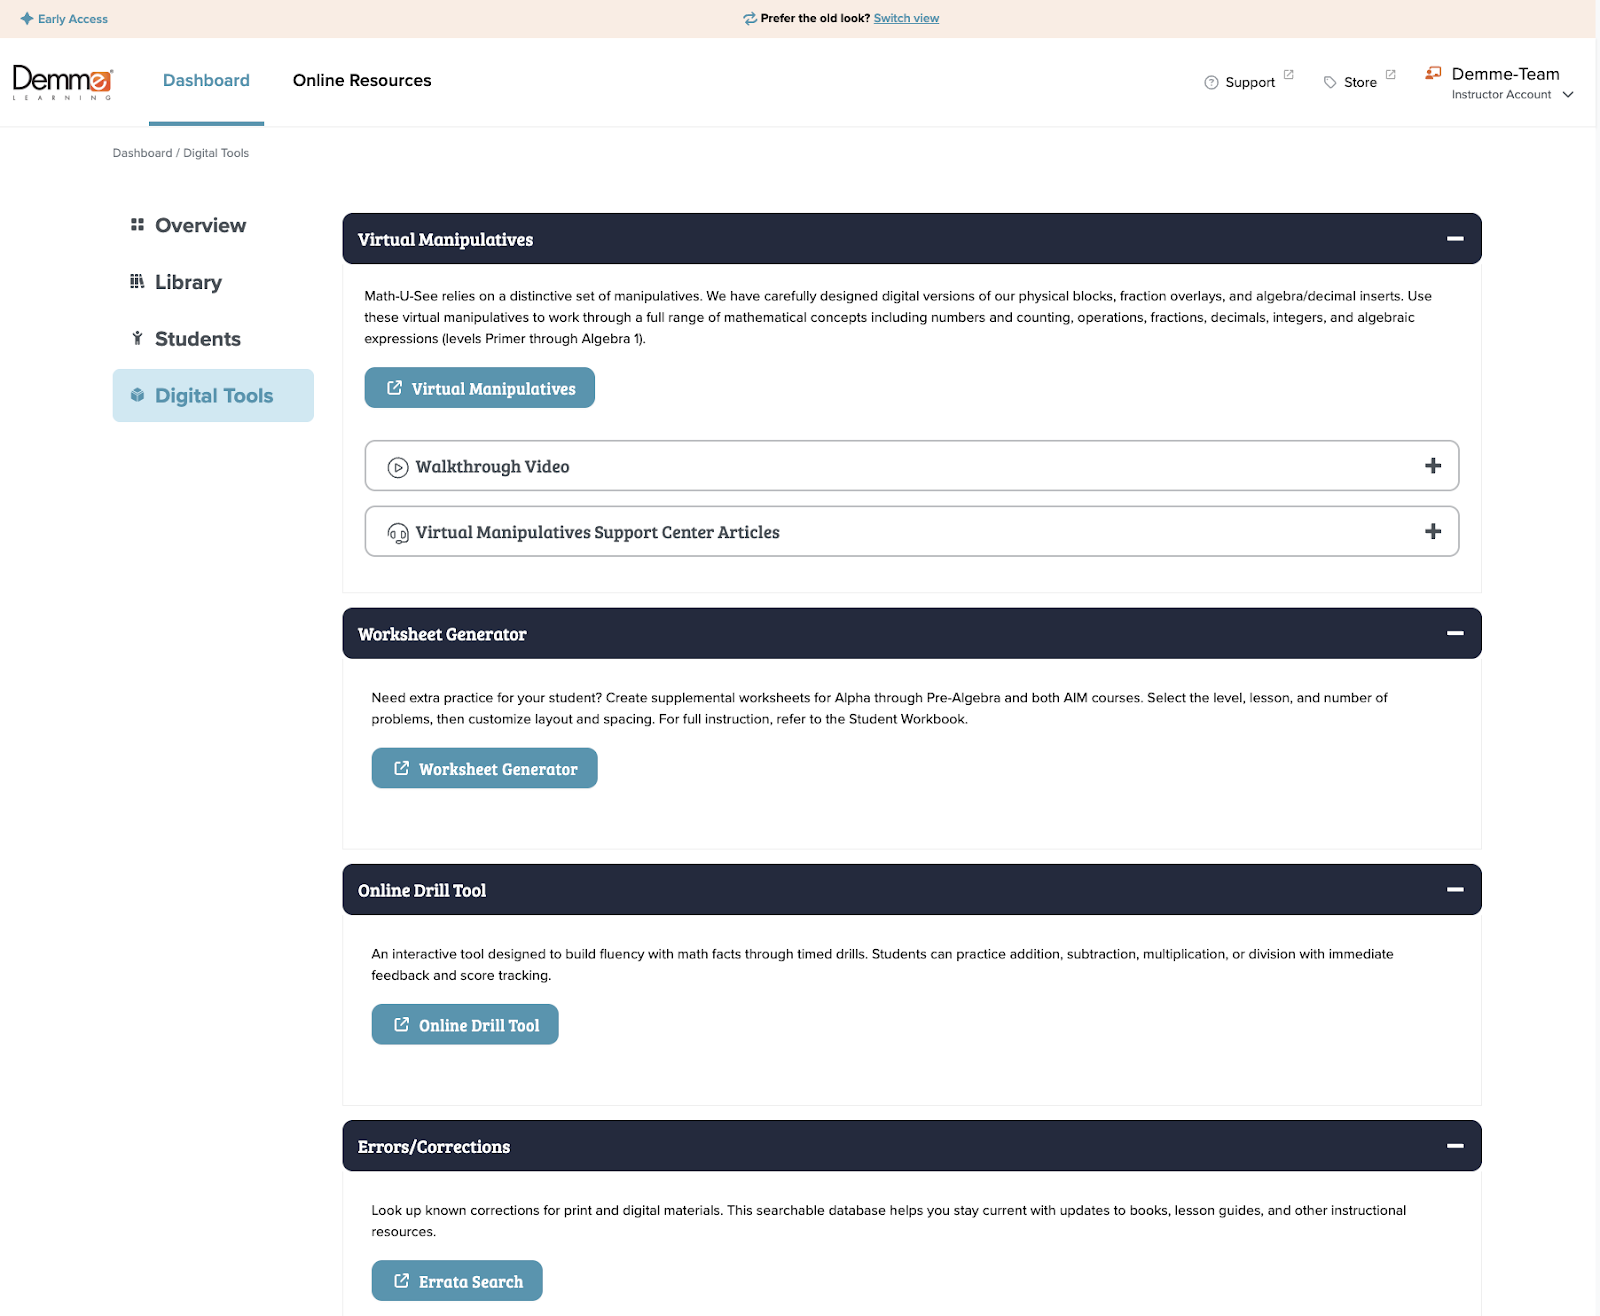Collapse the Worksheet Generator section
The image size is (1600, 1316).
coord(1455,634)
